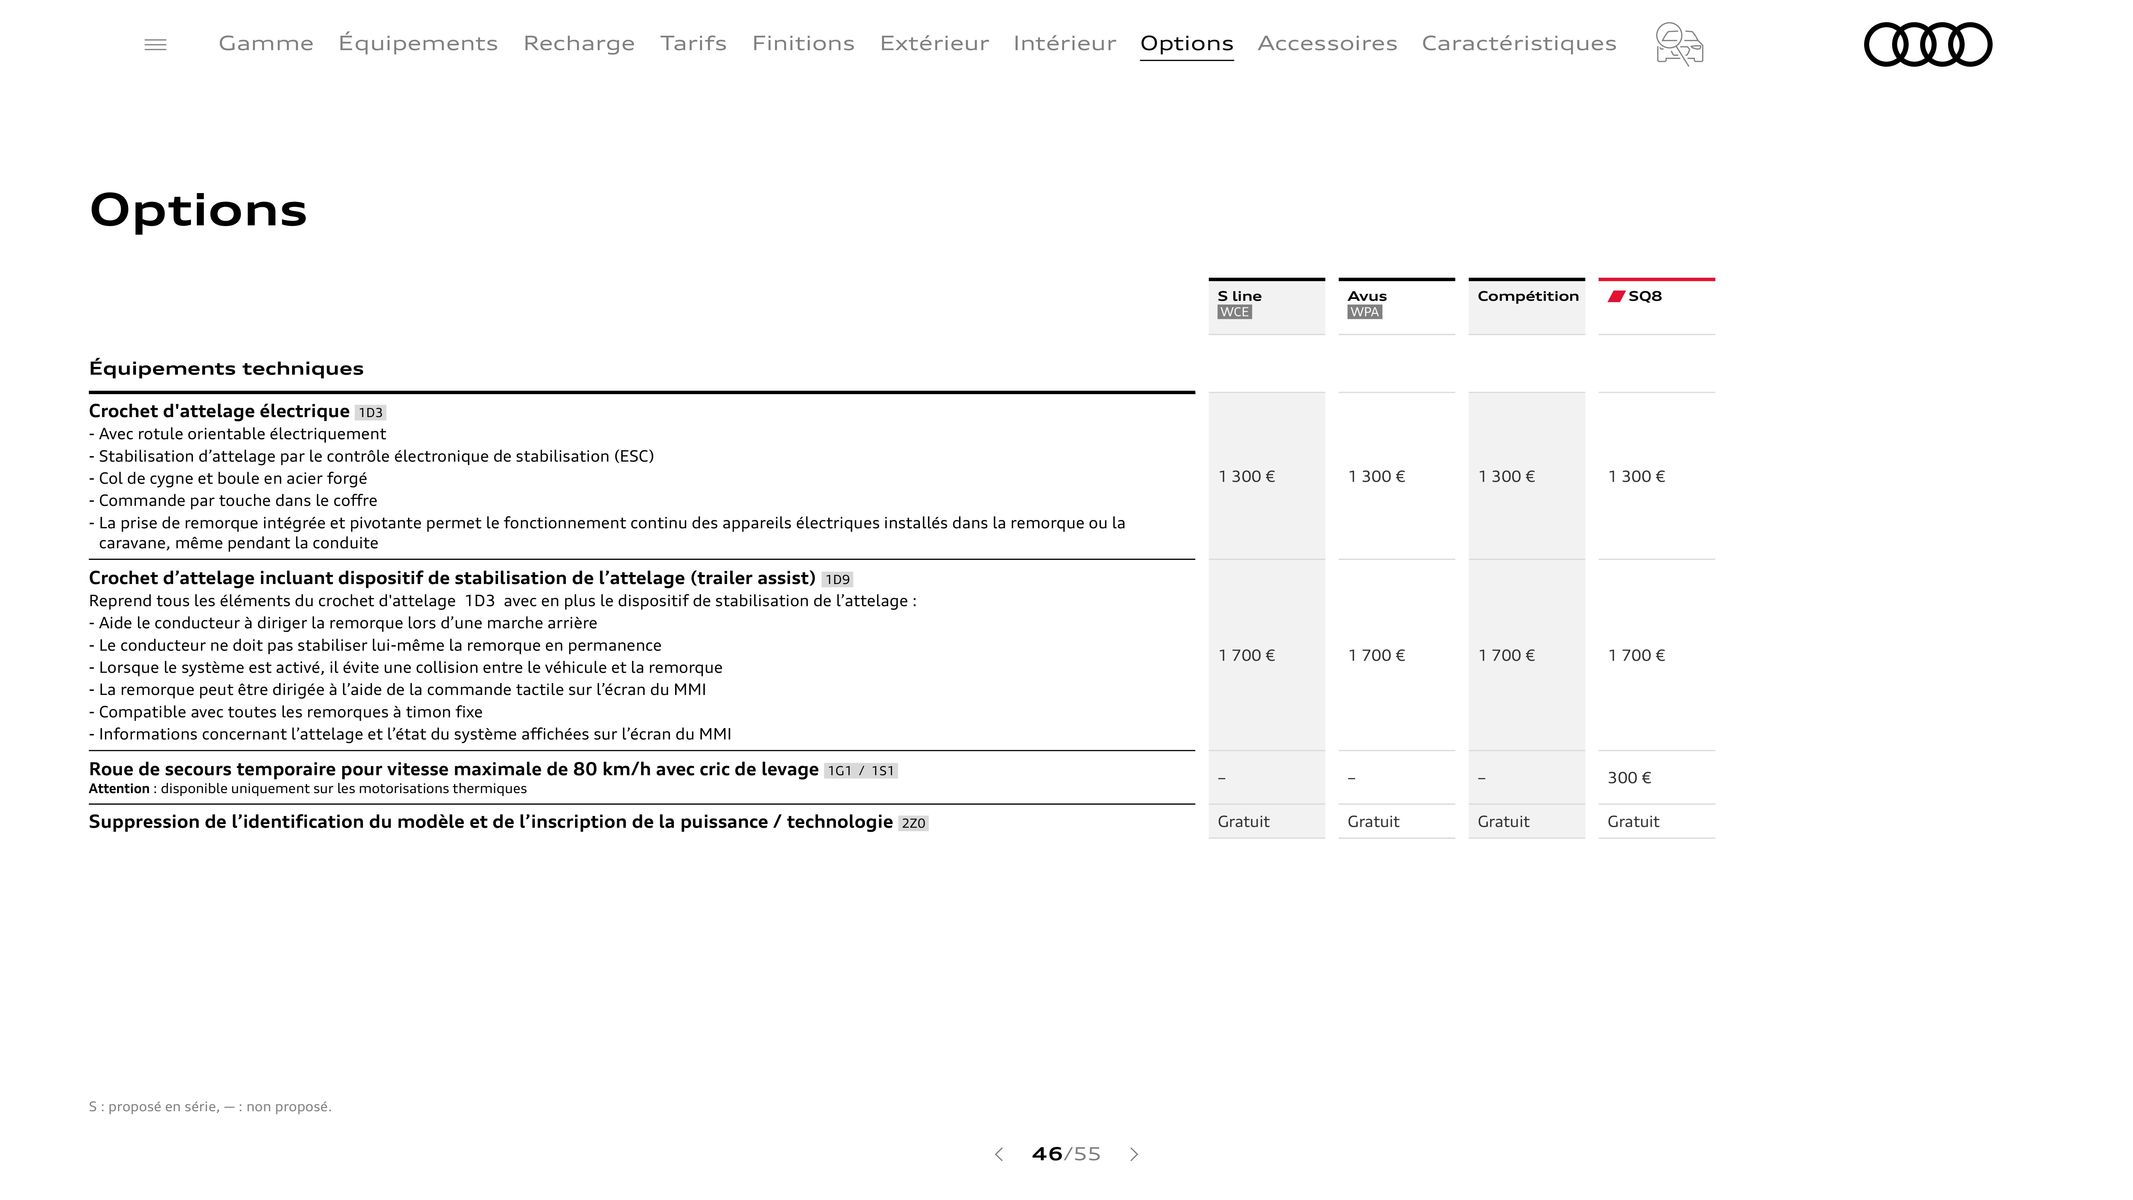Viewport: 2133px width, 1200px height.
Task: Click 'Reprend tous les éléments' description line
Action: tap(503, 601)
